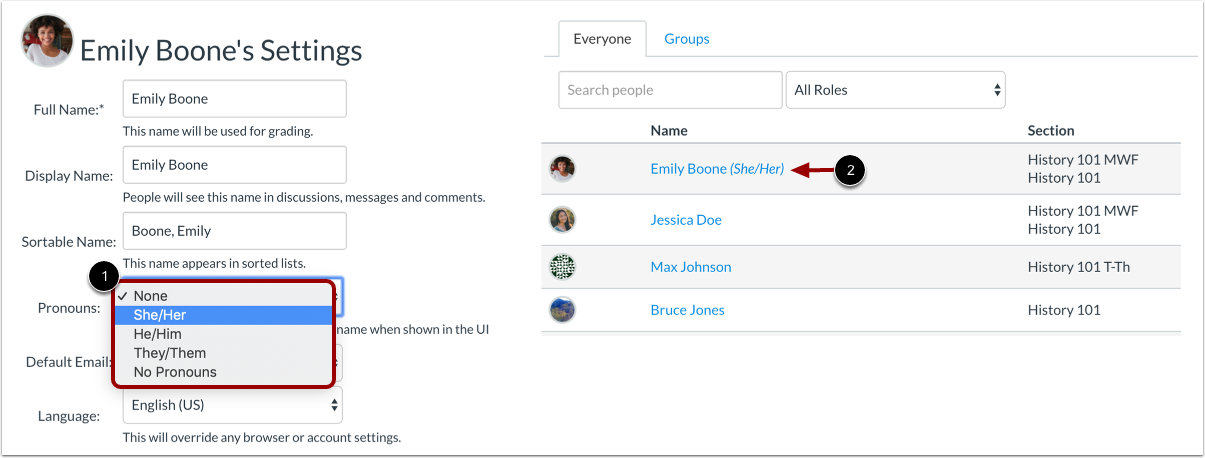Switch to the Everyone tab
The width and height of the screenshot is (1205, 458).
pos(602,39)
